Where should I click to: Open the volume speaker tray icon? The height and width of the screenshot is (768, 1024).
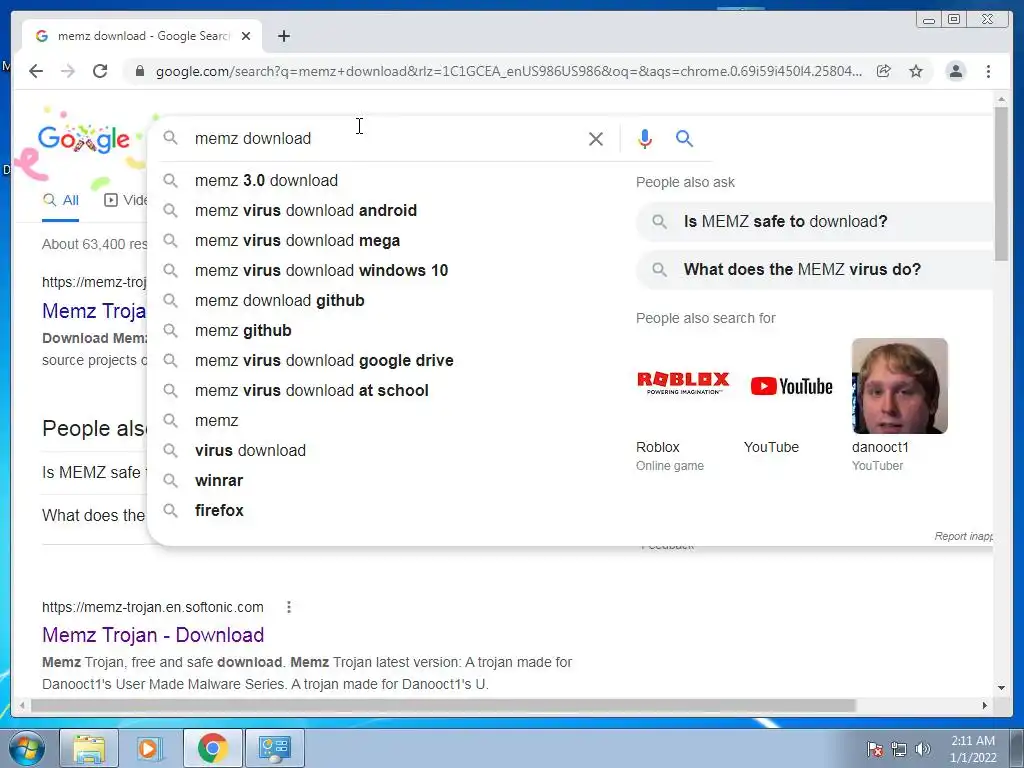point(923,749)
